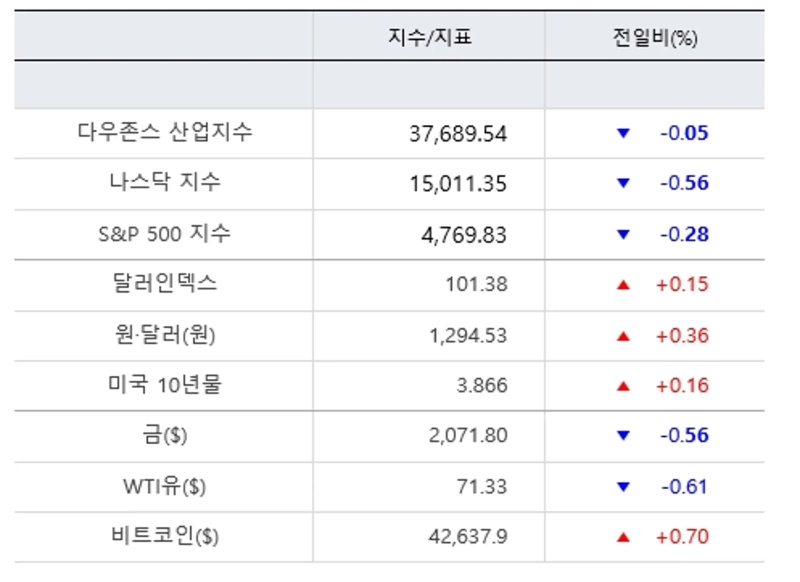The image size is (800, 582).
Task: Click the blue down arrow for 다우존스 산업지수
Action: [x=624, y=133]
